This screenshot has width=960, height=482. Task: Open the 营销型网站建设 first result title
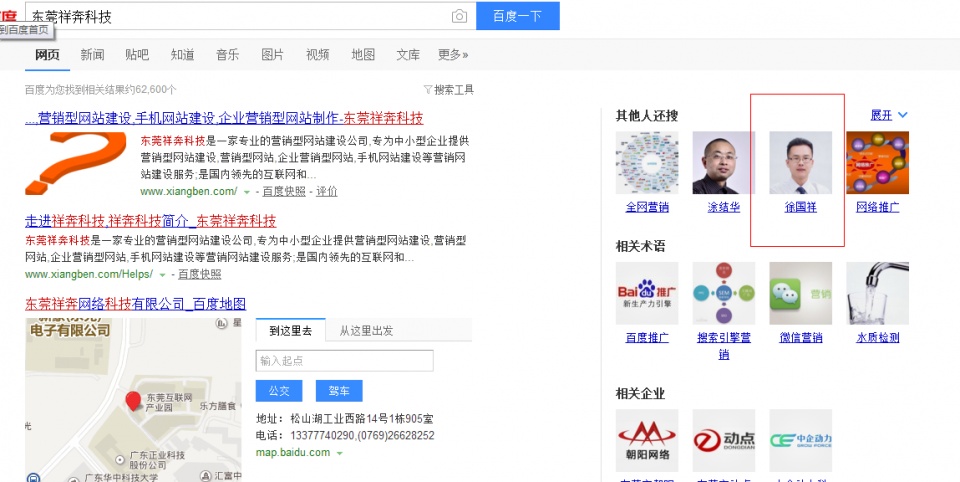point(224,118)
